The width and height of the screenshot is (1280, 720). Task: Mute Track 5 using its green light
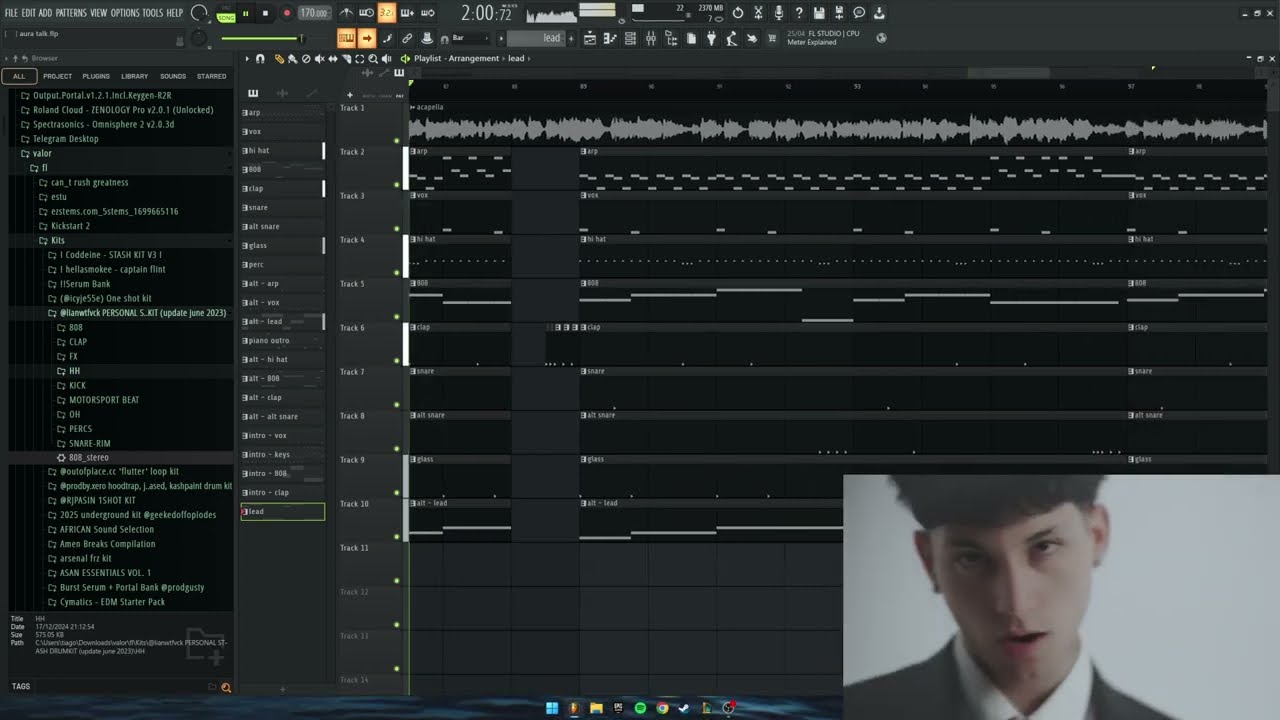pos(397,317)
